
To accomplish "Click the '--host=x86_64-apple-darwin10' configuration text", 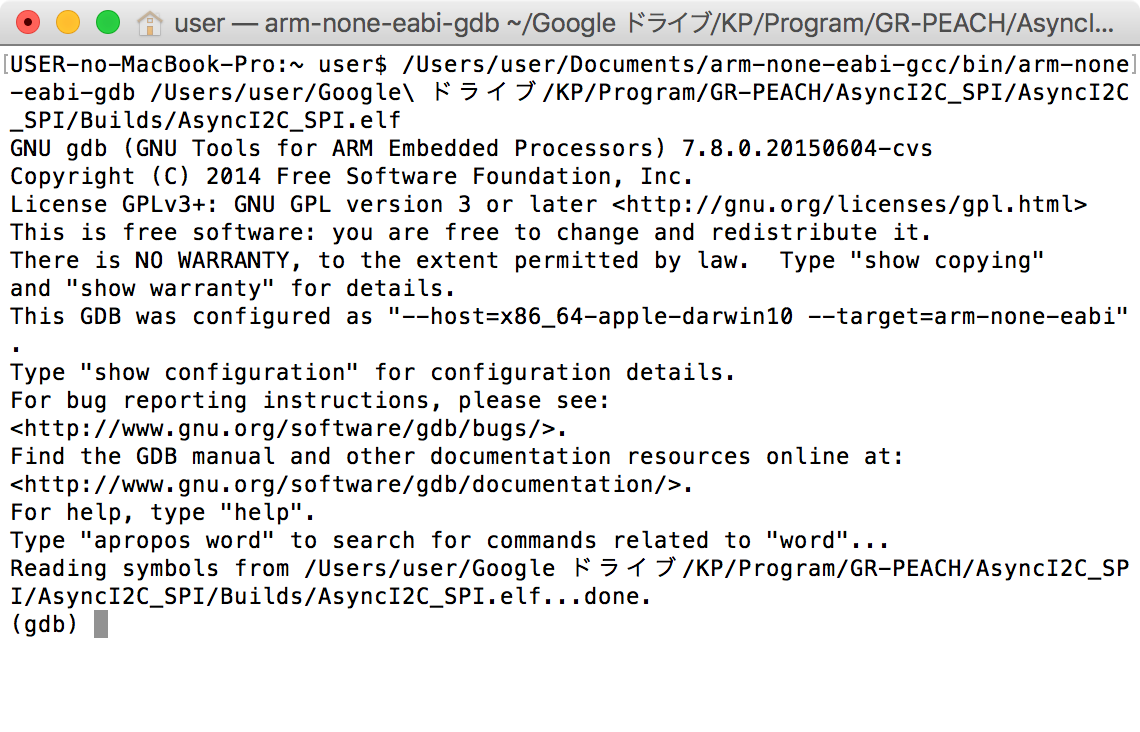I will point(594,317).
